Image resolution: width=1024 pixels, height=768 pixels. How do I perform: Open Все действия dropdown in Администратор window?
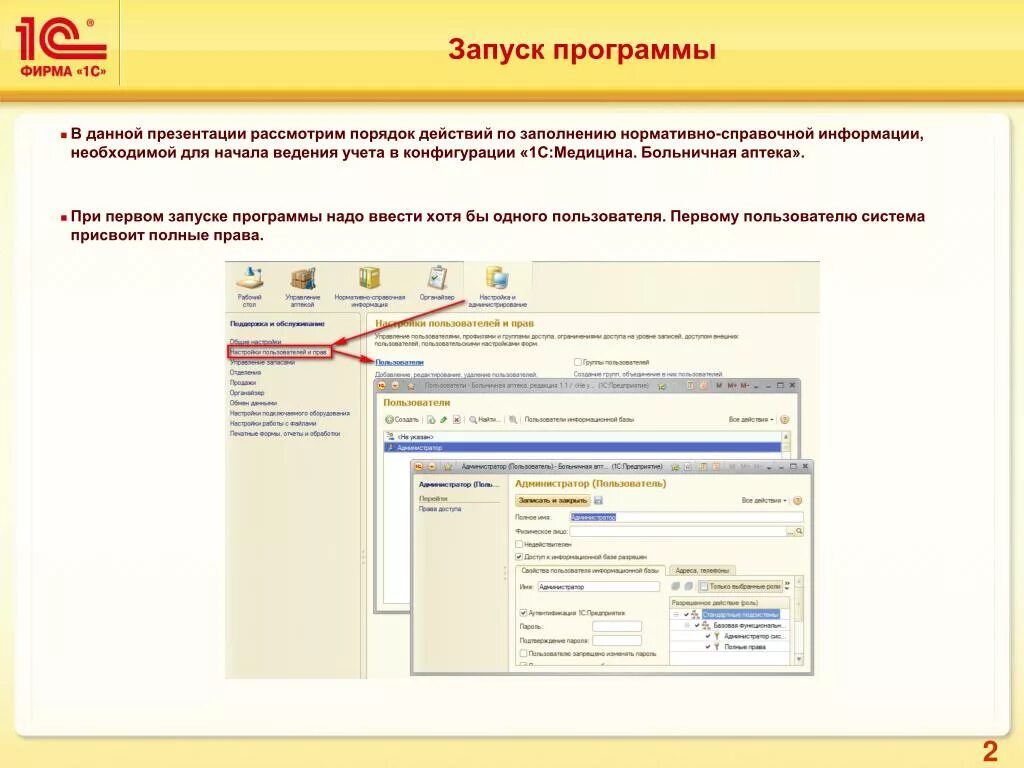[x=764, y=500]
